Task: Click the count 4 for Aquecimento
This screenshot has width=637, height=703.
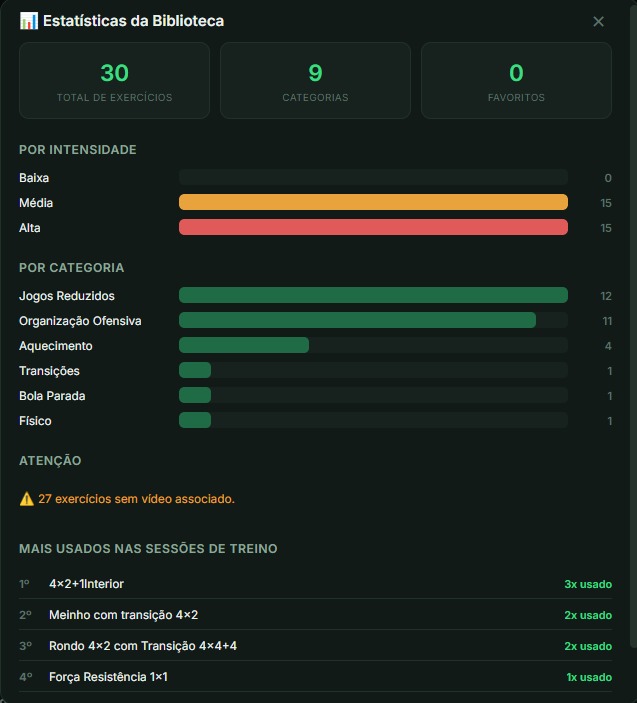Action: (x=608, y=346)
